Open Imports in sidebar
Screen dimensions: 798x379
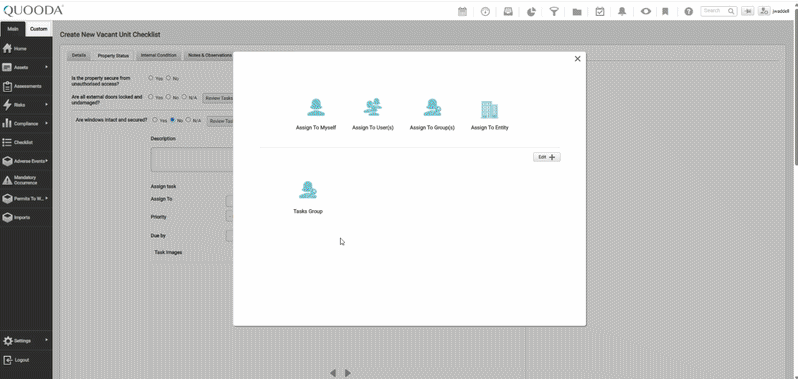pos(26,218)
